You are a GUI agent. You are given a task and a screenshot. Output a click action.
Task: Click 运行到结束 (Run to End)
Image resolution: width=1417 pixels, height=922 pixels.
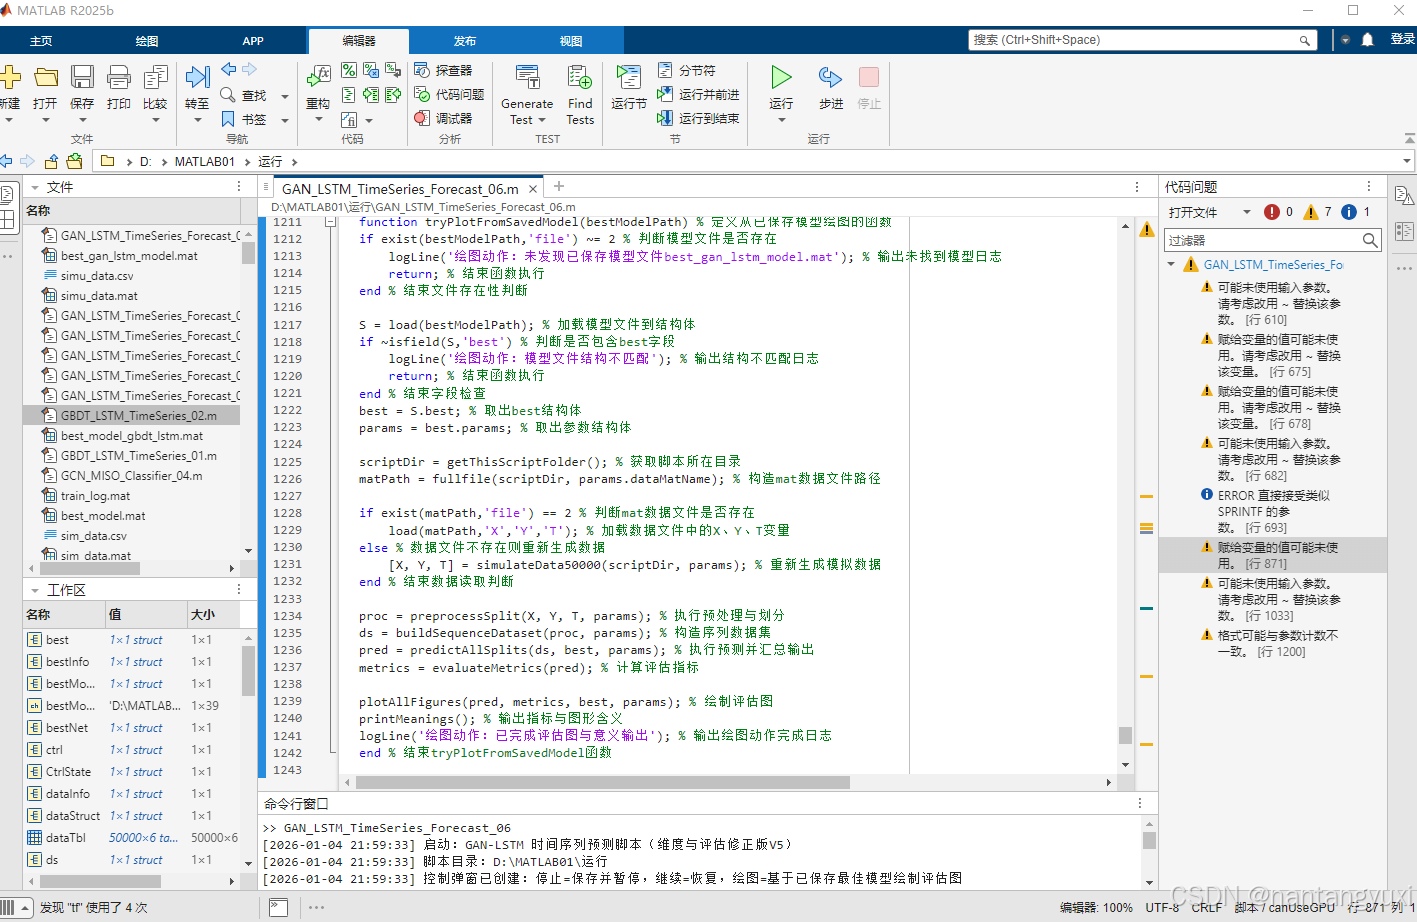pos(698,118)
